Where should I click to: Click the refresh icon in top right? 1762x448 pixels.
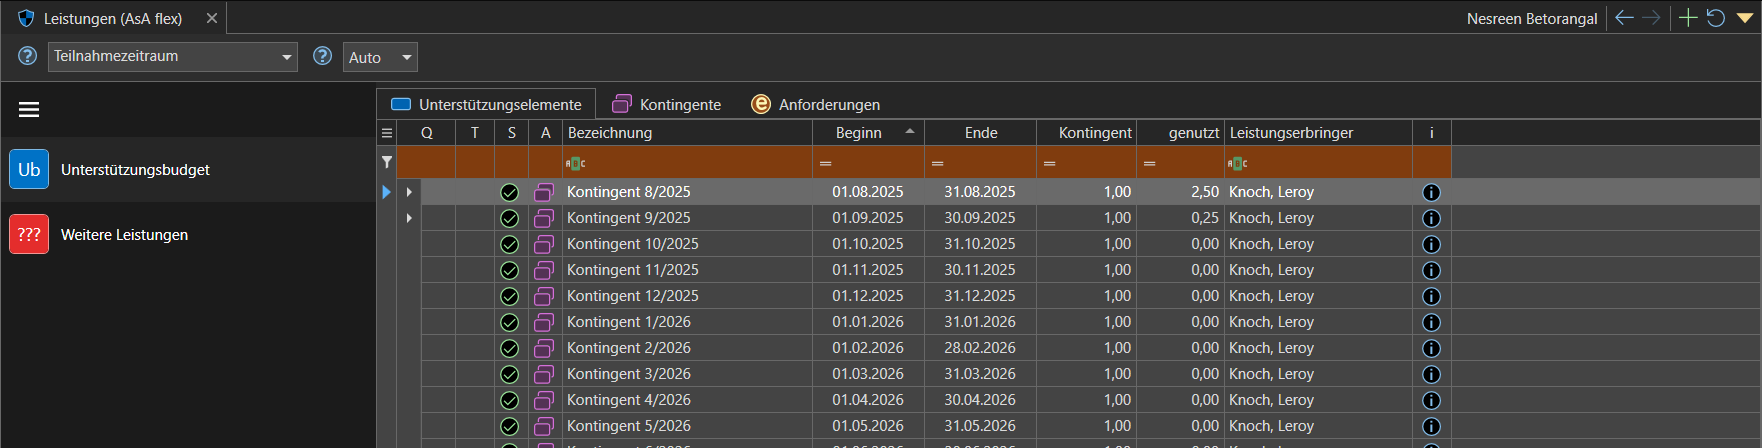tap(1716, 18)
